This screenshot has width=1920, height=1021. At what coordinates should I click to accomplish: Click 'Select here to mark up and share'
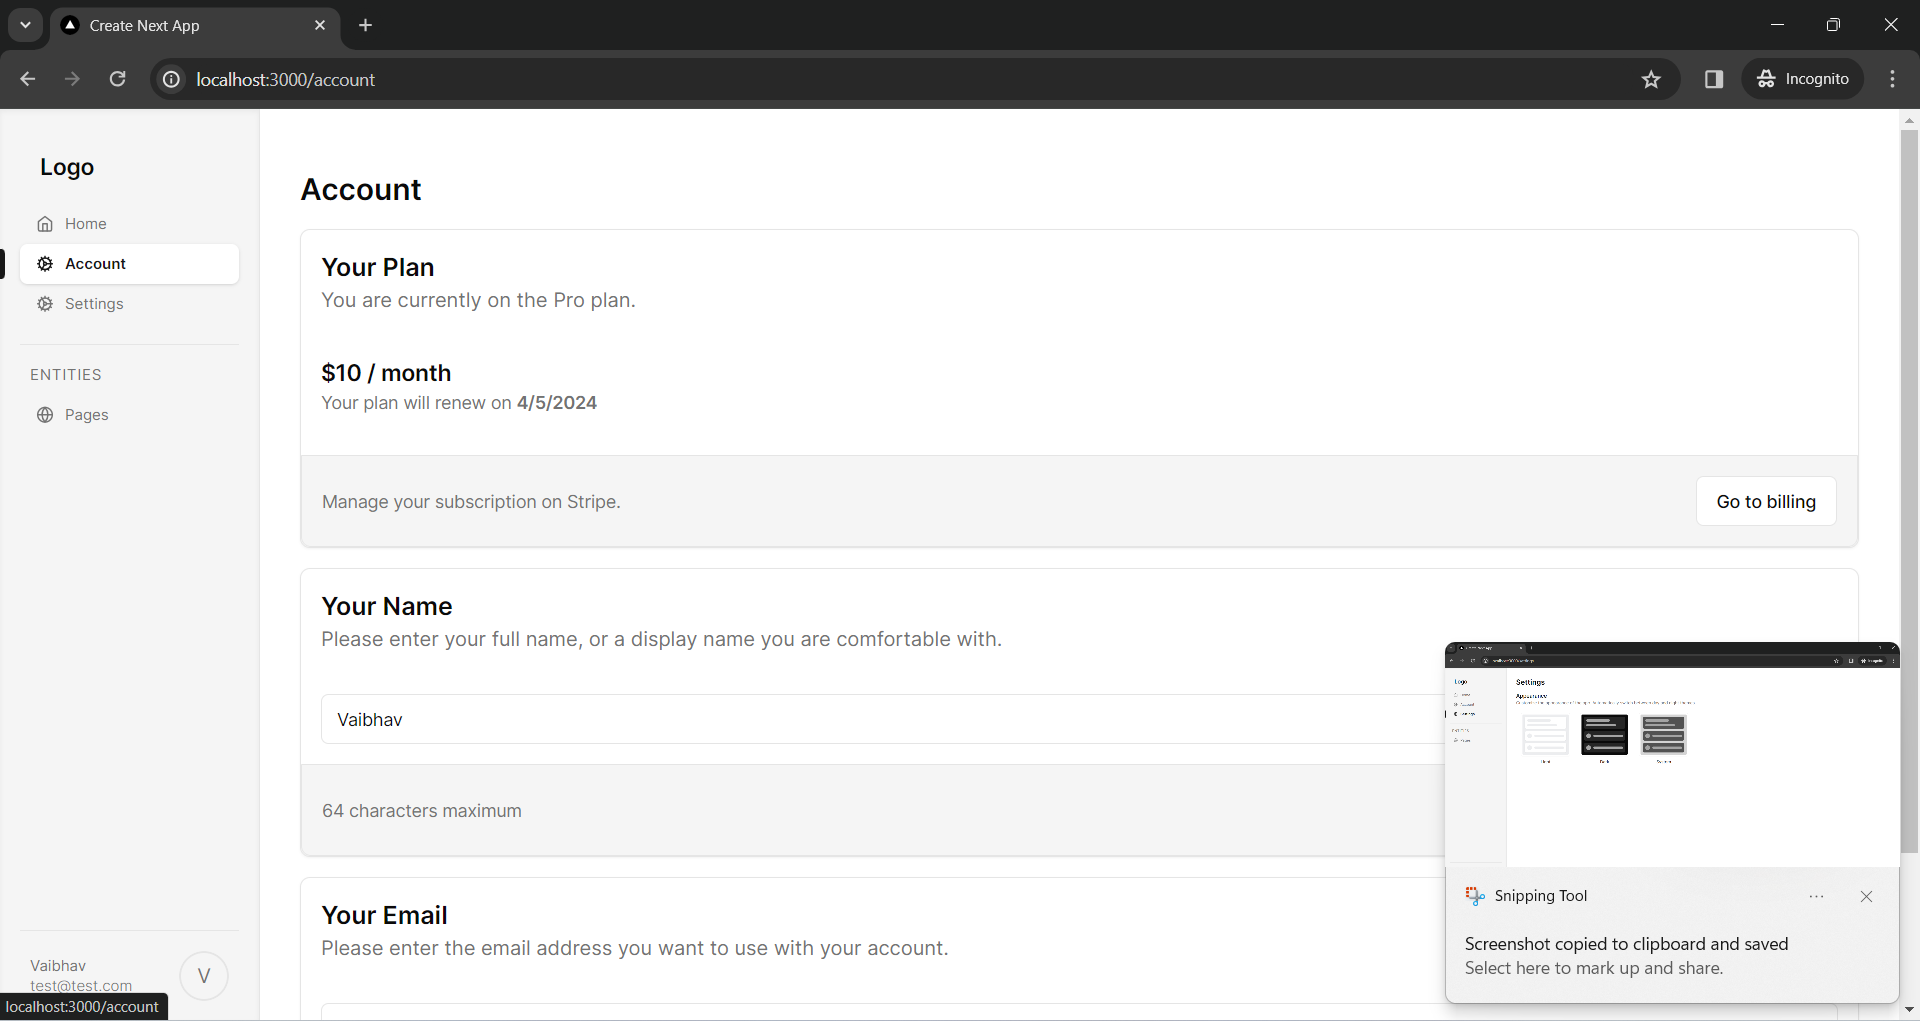[x=1594, y=968]
